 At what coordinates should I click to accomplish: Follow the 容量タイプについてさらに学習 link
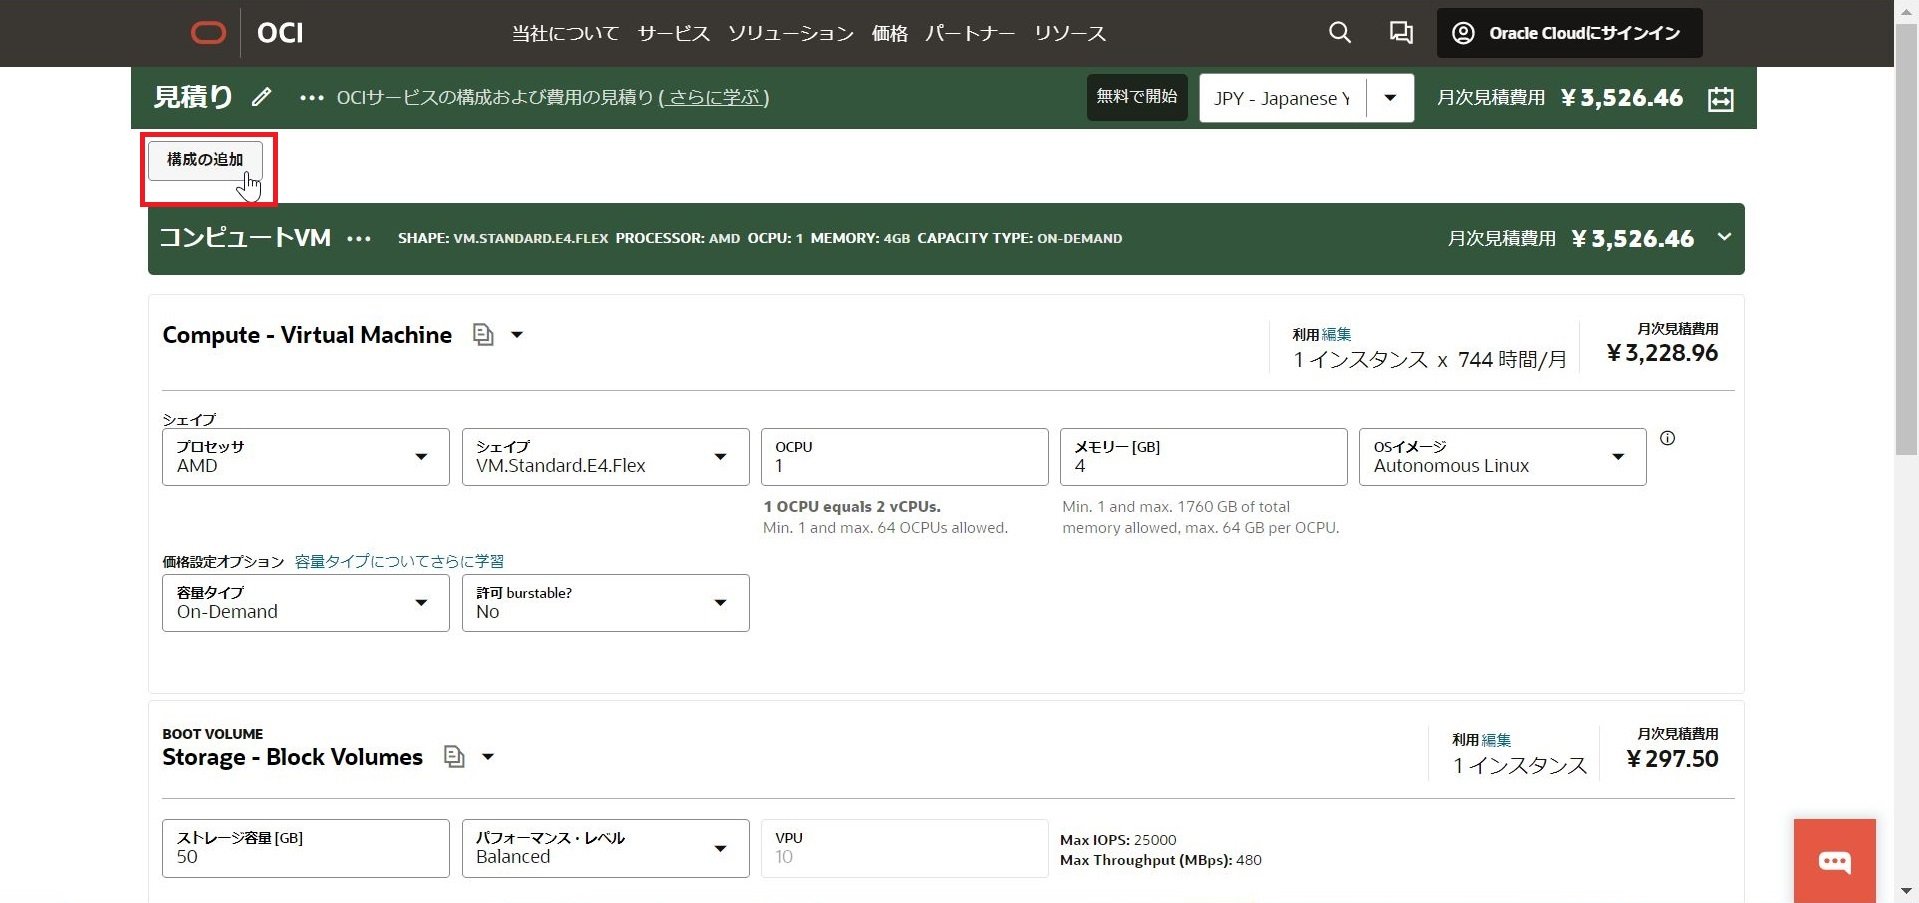[x=399, y=561]
